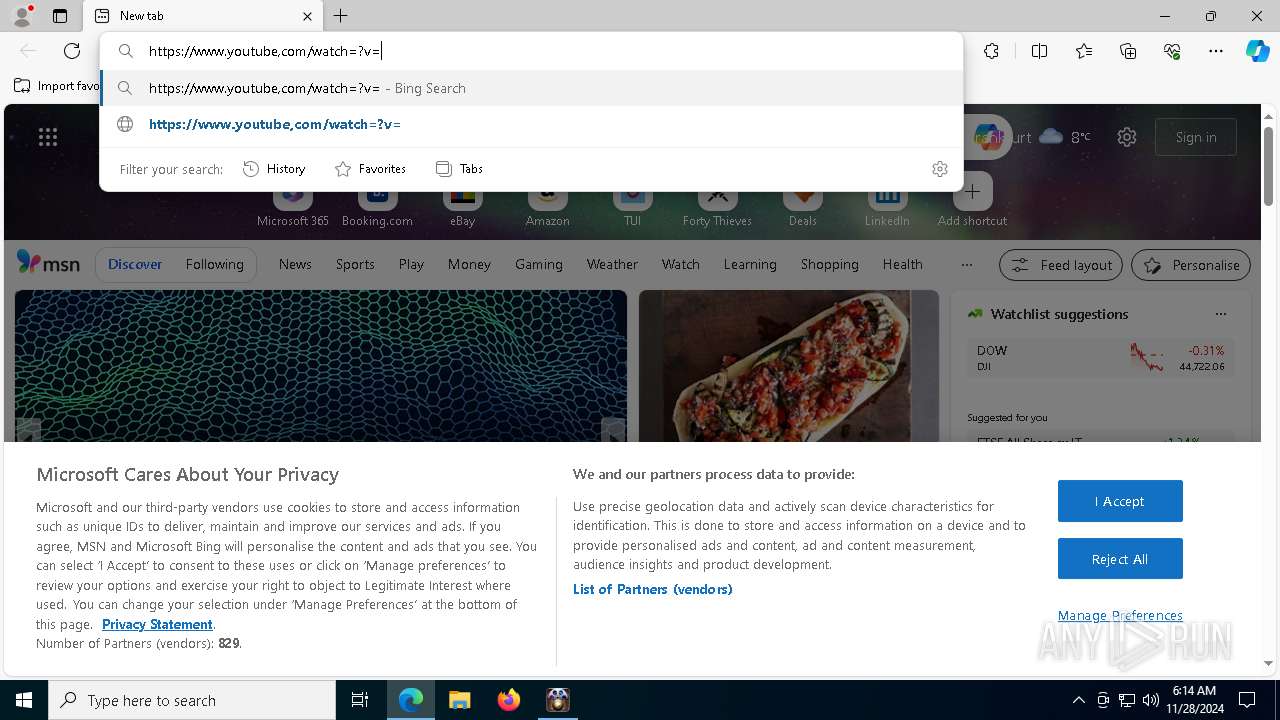
Task: Click the Sign in button
Action: pos(1196,137)
